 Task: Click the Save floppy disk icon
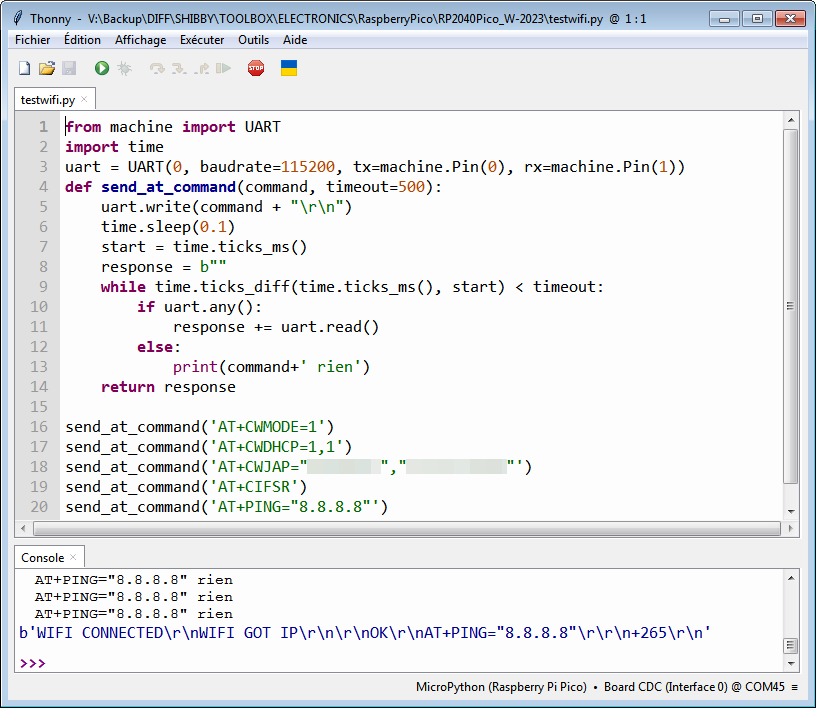click(x=69, y=68)
